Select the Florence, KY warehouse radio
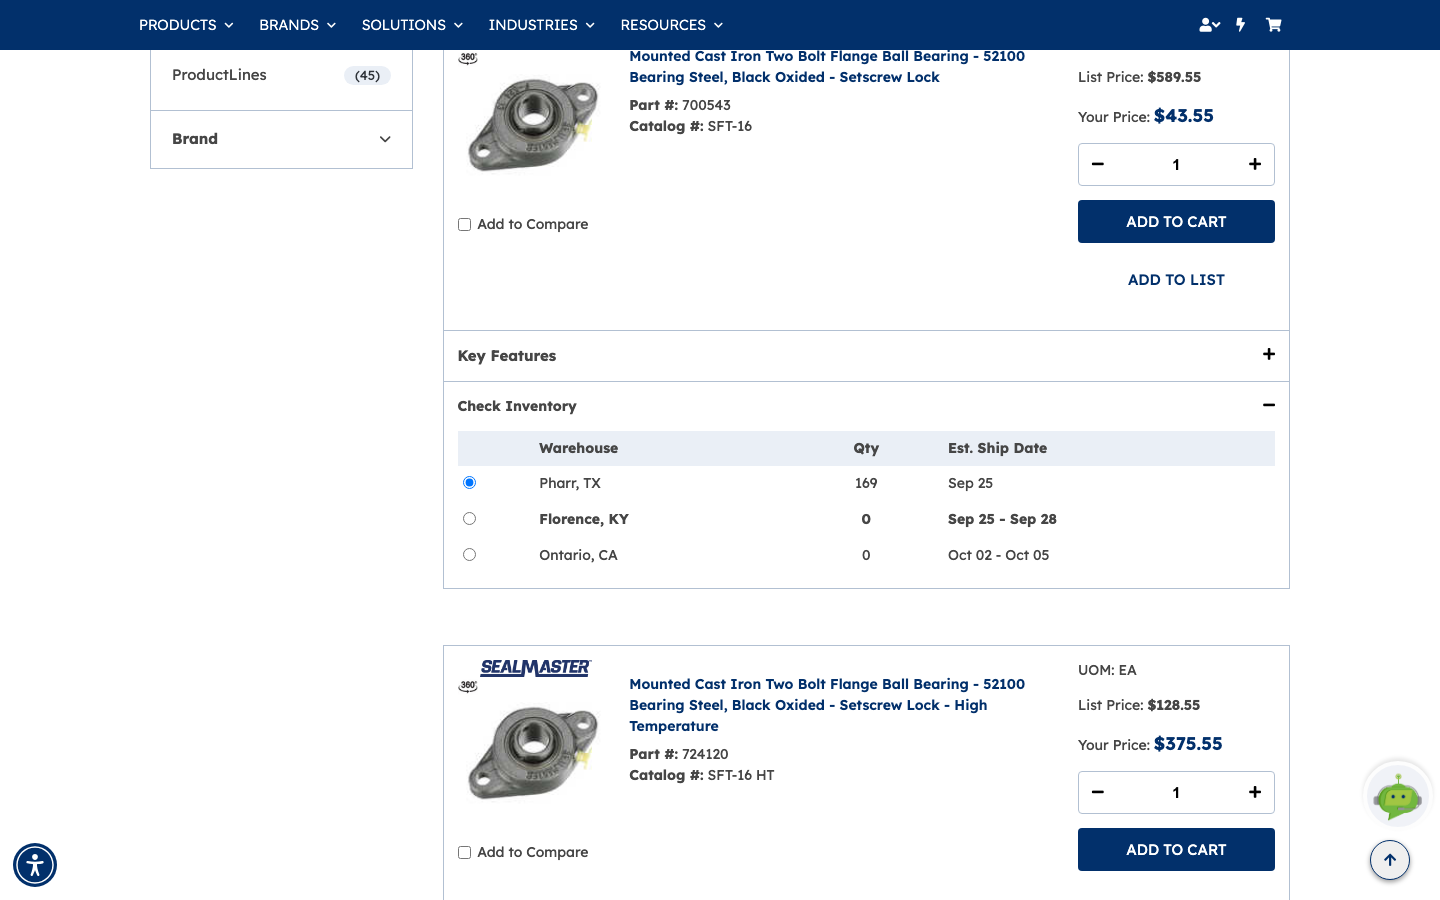The height and width of the screenshot is (900, 1440). coord(469,519)
